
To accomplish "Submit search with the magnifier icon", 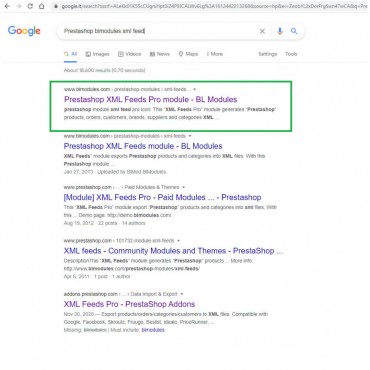I will click(294, 31).
